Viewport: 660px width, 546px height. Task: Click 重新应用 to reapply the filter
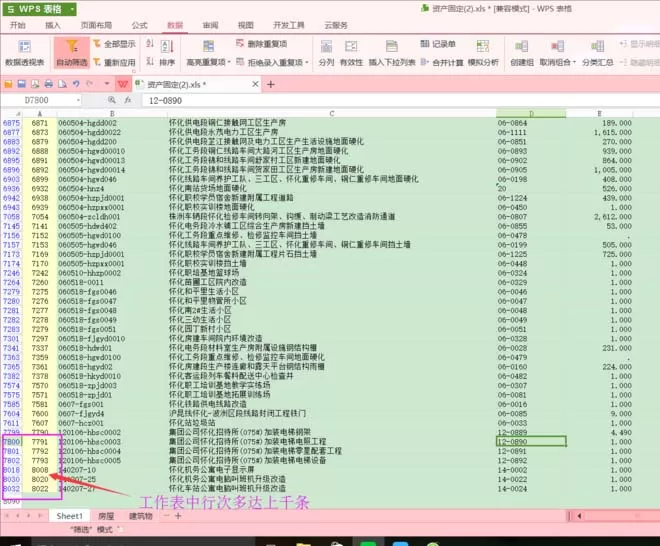pyautogui.click(x=114, y=62)
